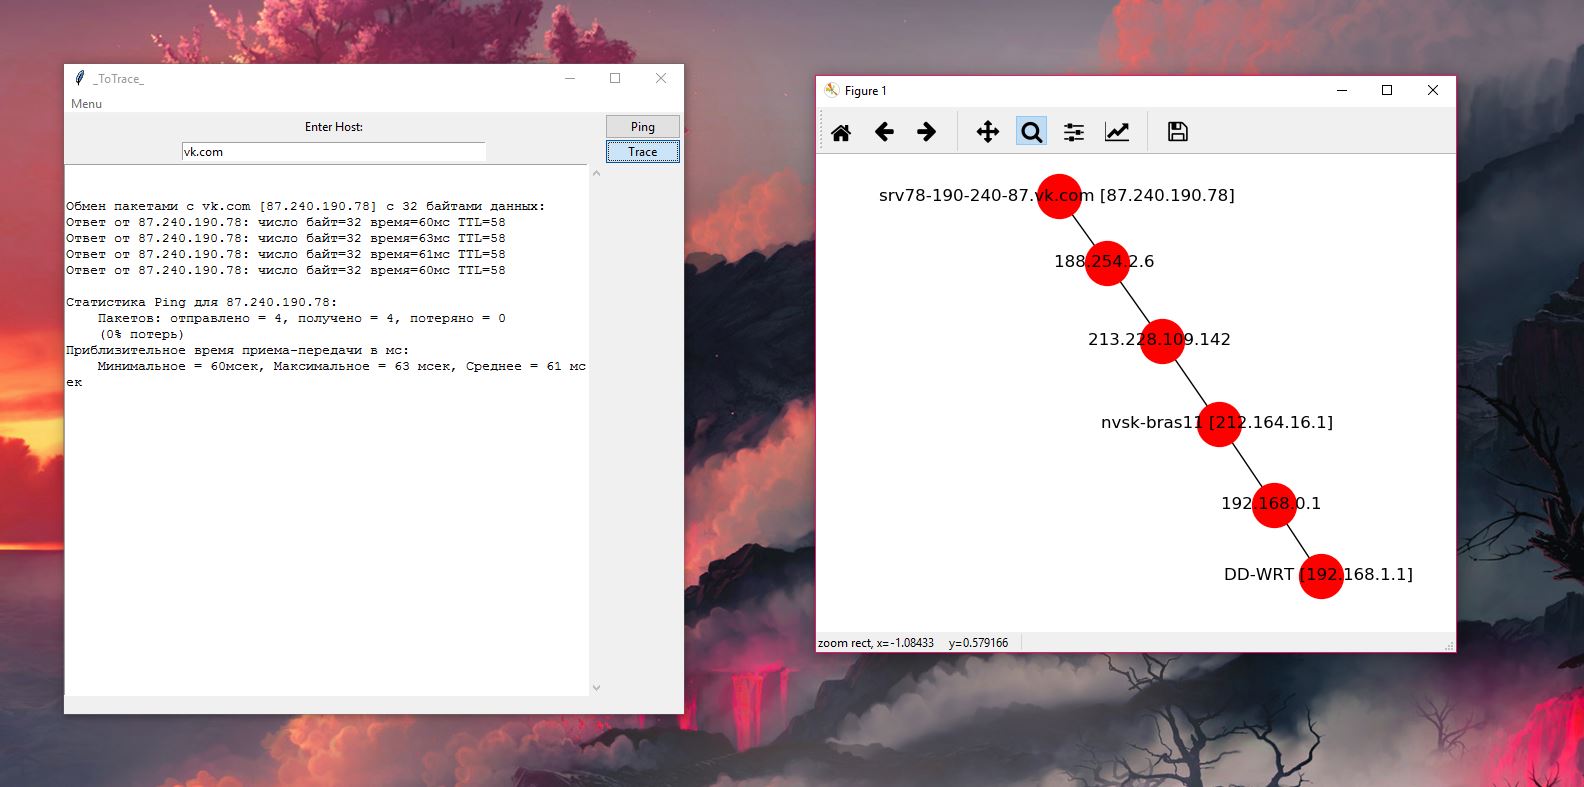The width and height of the screenshot is (1584, 787).
Task: Click the Figure 1 window title icon
Action: [831, 90]
